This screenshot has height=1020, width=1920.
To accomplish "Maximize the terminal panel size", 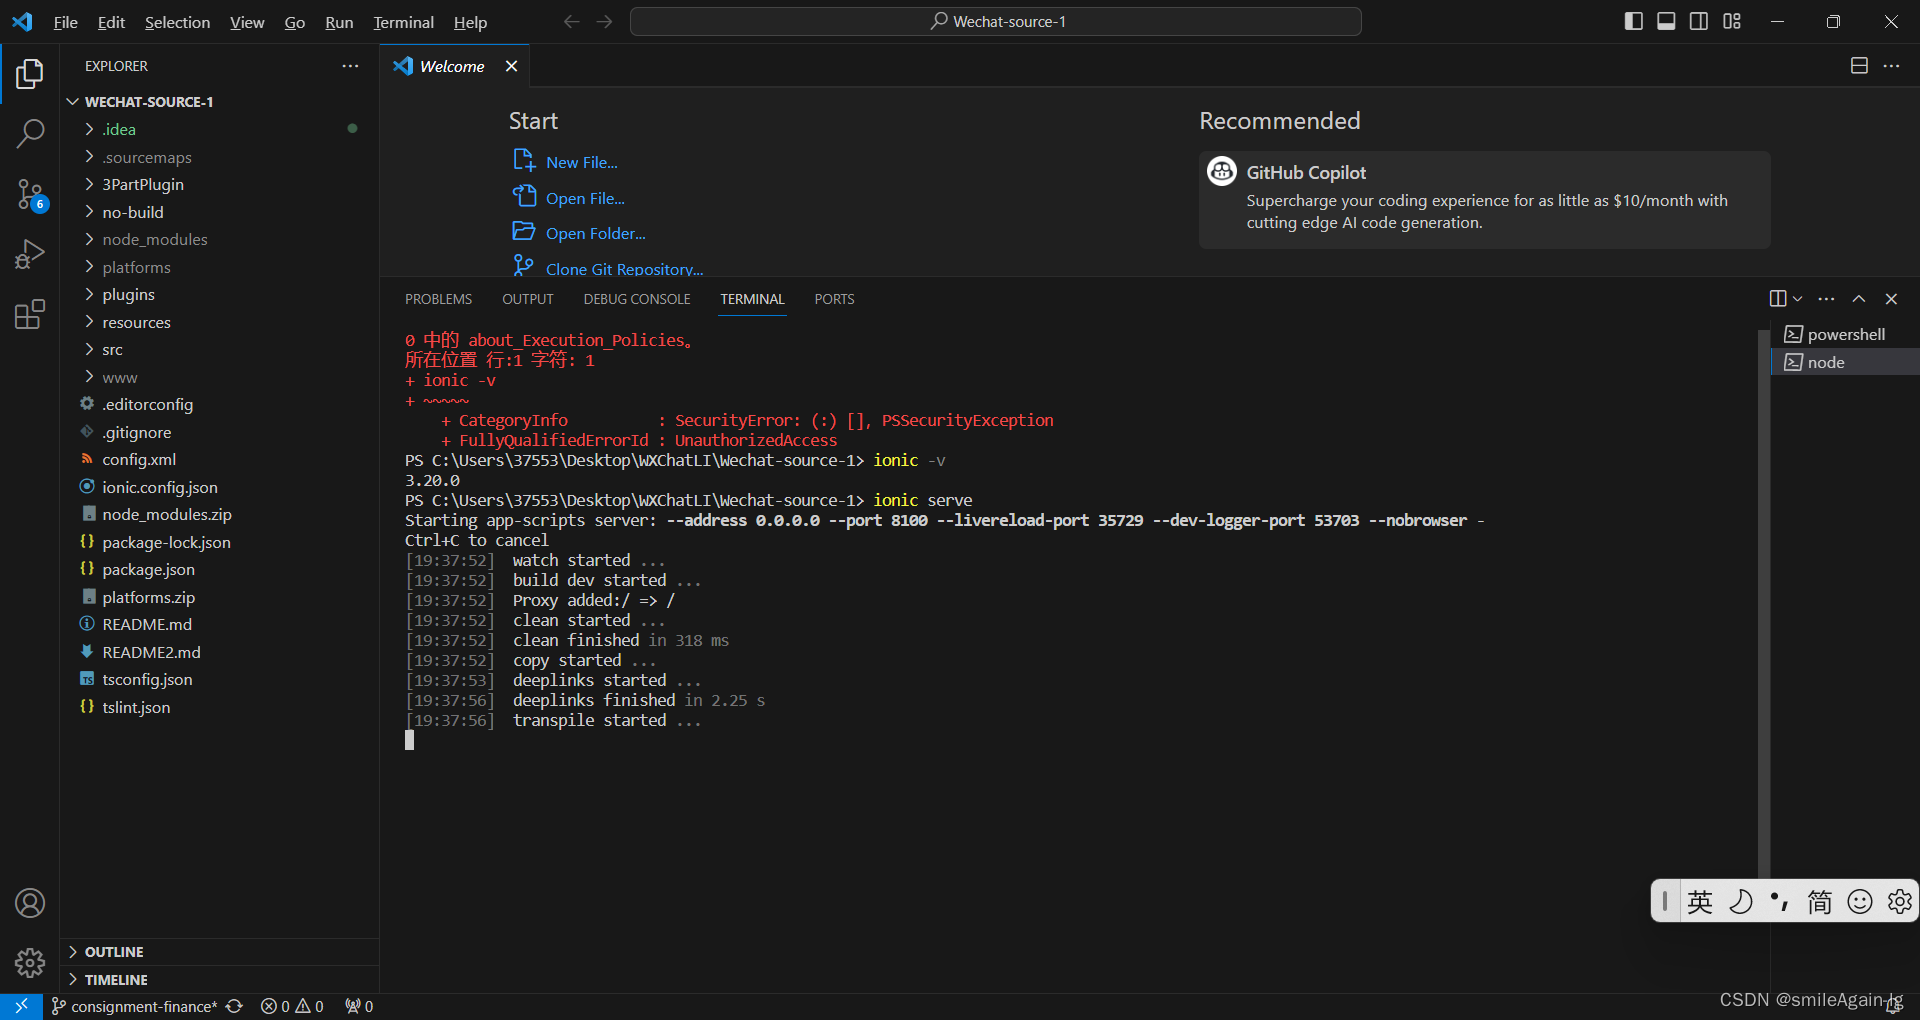I will coord(1859,299).
